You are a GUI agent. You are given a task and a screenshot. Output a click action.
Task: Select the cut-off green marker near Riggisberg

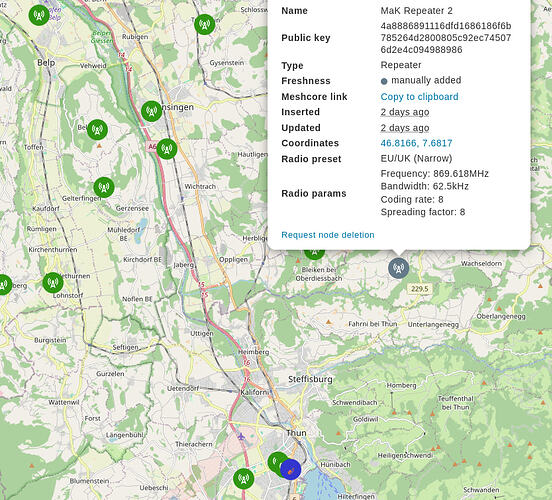pos(5,285)
